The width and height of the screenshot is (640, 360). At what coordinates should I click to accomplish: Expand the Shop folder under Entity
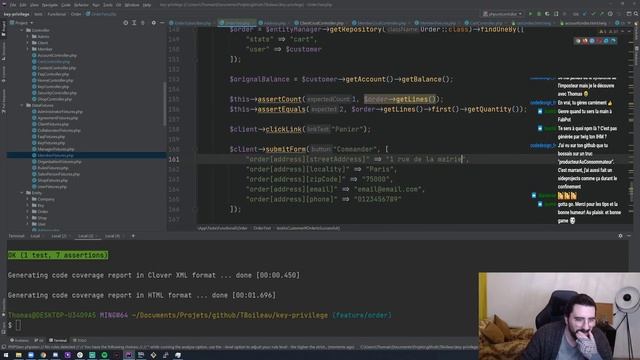(x=28, y=218)
